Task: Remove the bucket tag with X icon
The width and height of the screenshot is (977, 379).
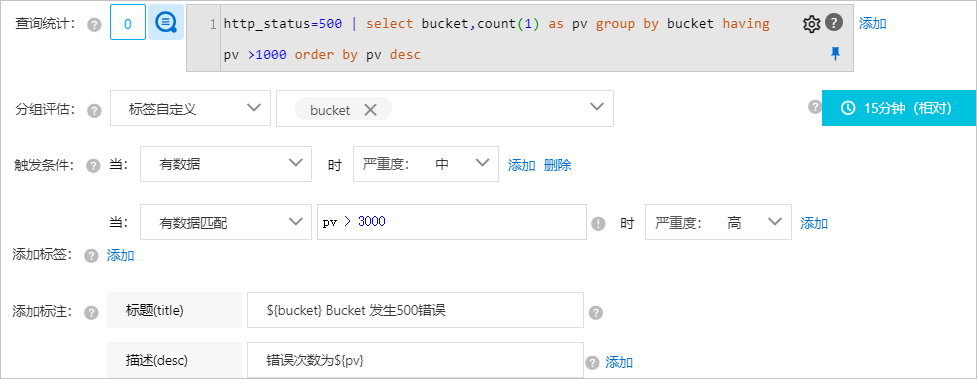Action: click(x=370, y=110)
